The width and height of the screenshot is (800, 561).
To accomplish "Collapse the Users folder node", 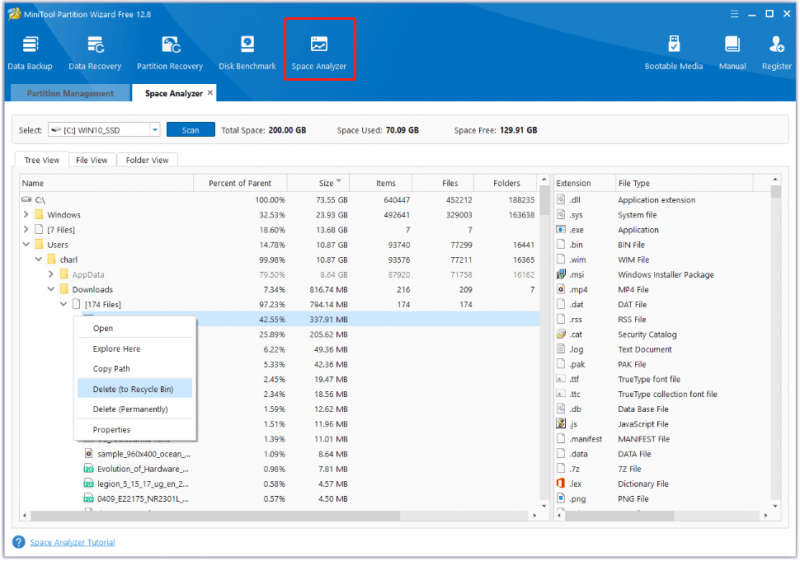I will 26,244.
